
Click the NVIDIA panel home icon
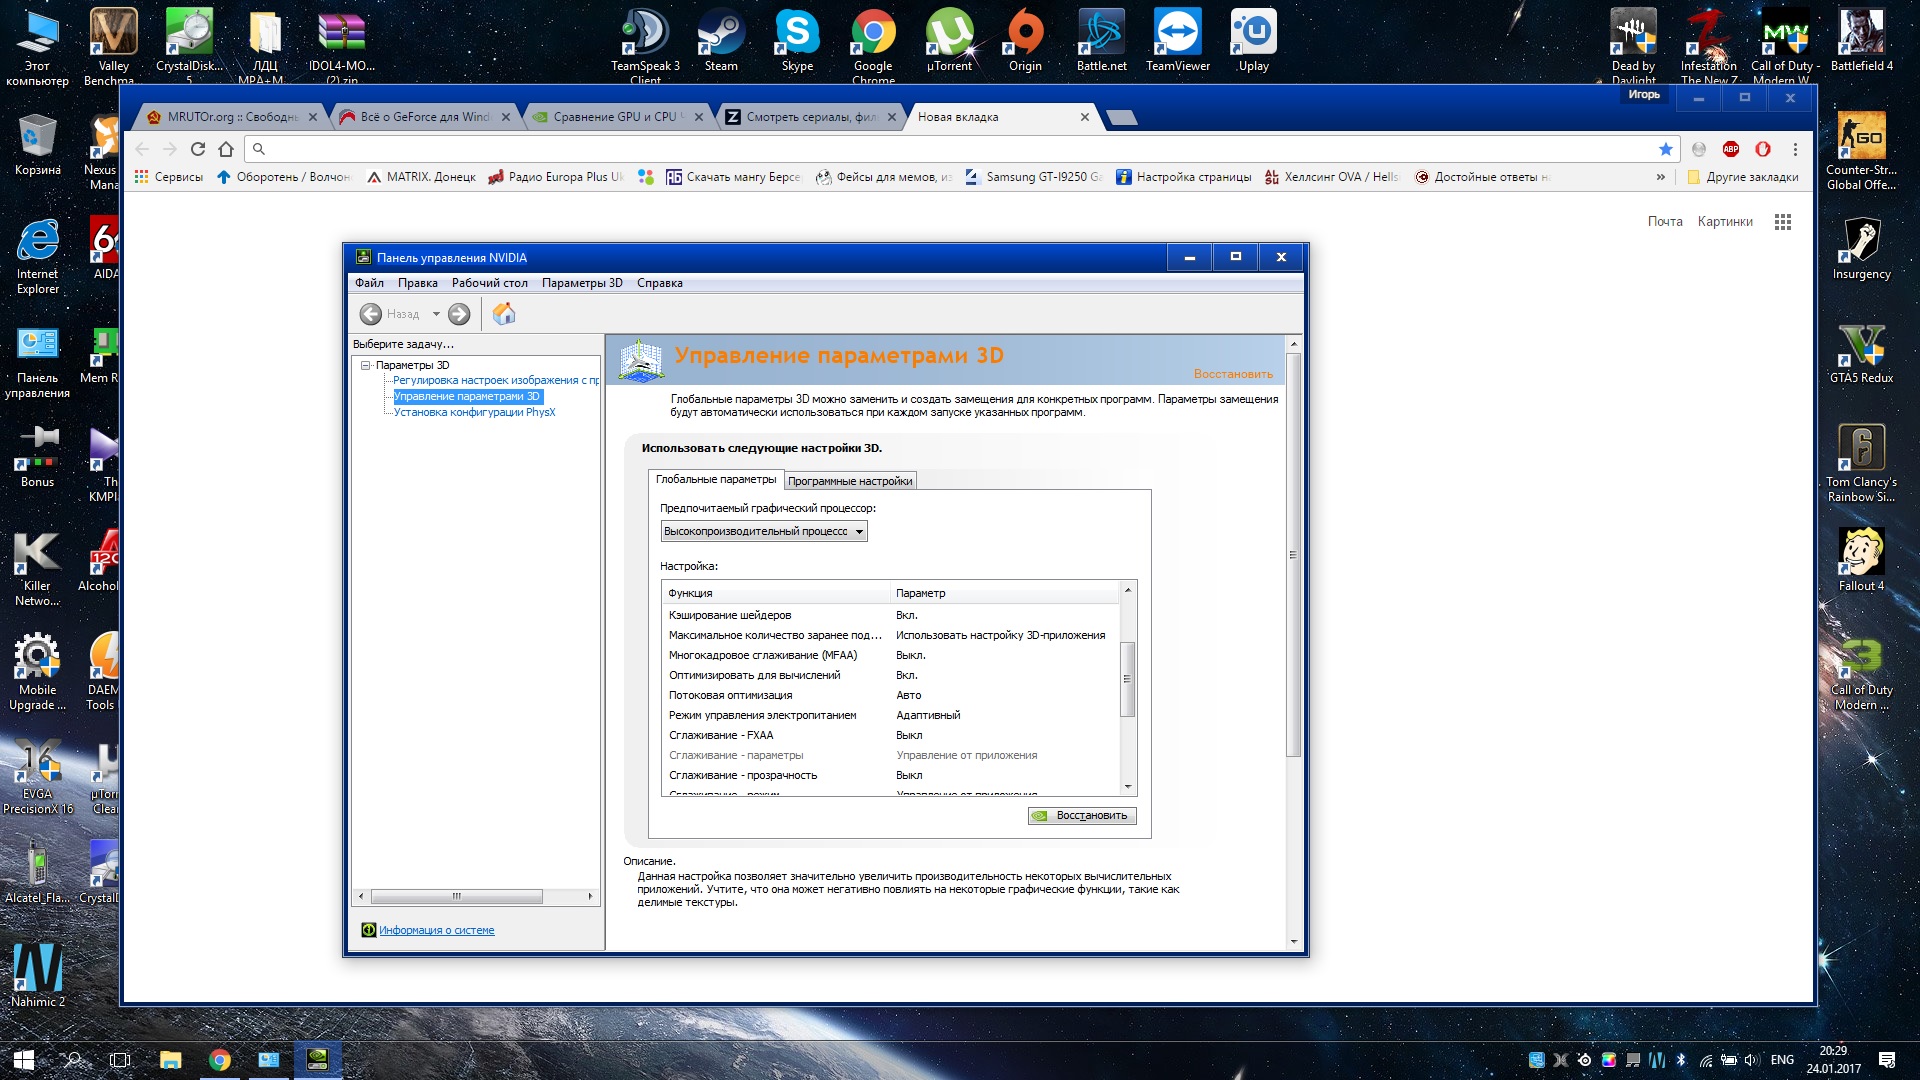click(x=504, y=314)
